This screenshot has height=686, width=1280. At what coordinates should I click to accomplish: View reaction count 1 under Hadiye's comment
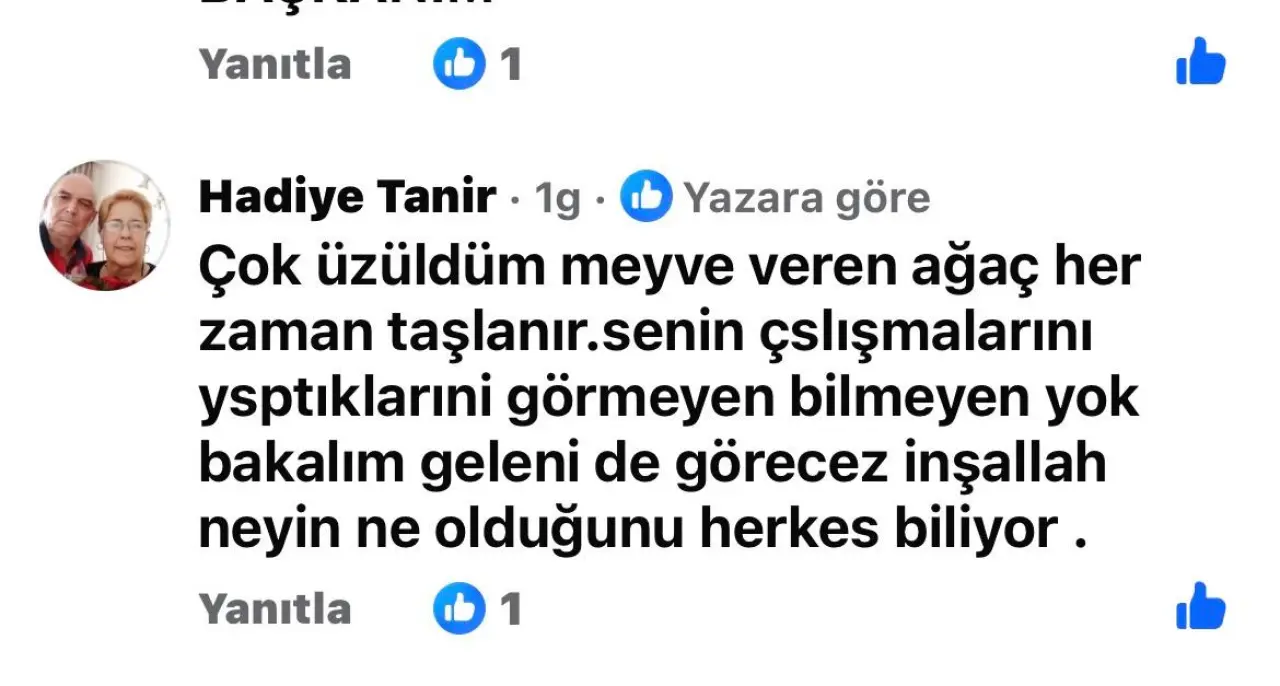click(x=511, y=608)
